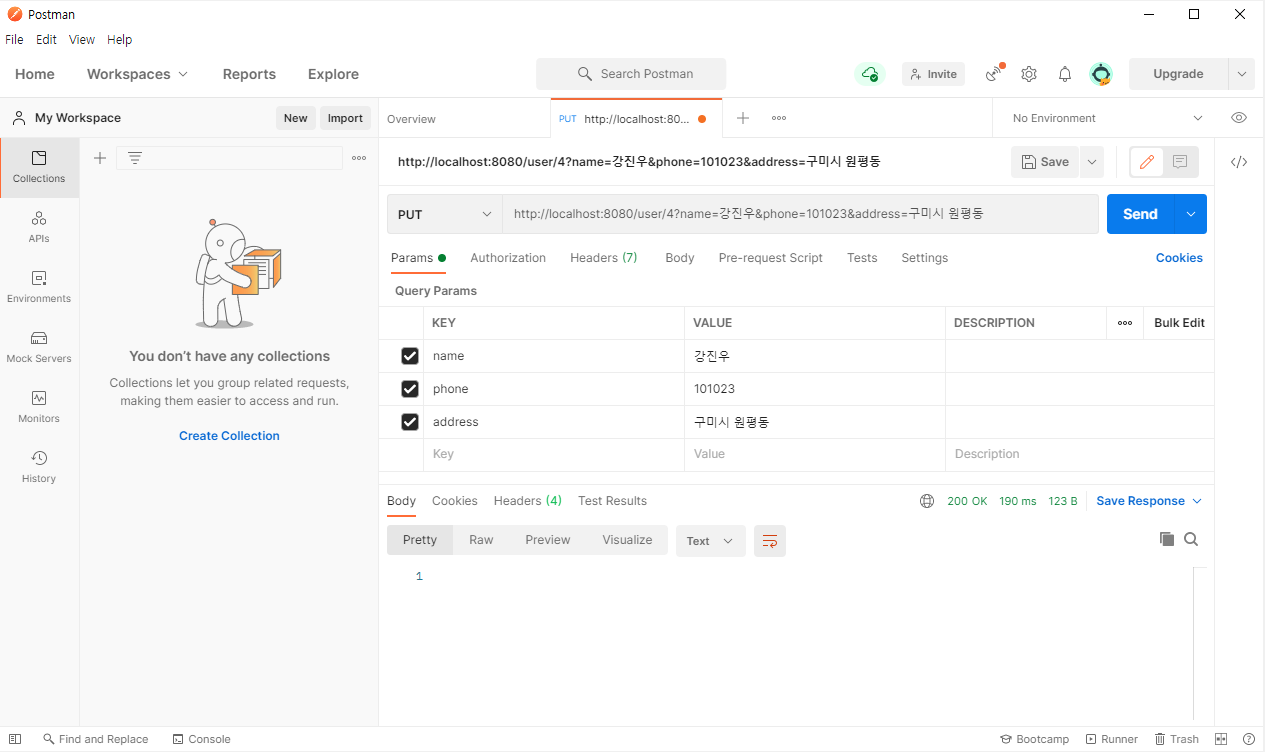Open the View menu
The image size is (1265, 752).
(82, 40)
